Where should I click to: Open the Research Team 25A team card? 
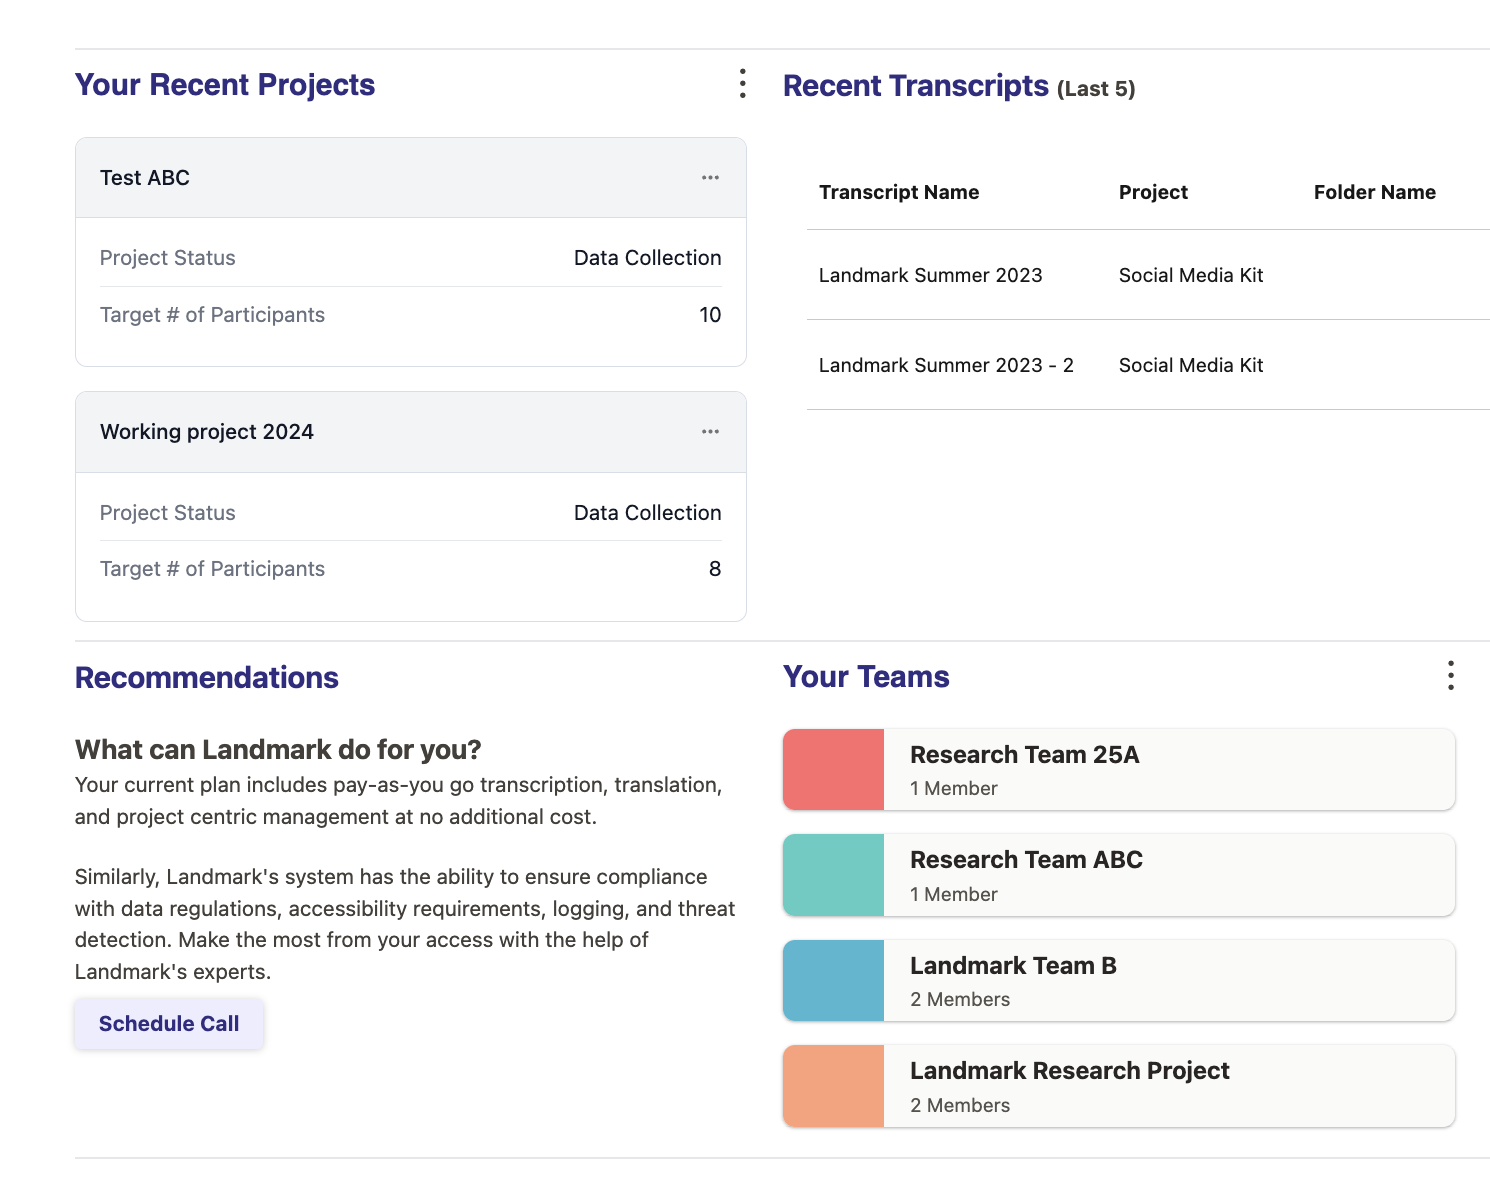(x=1167, y=769)
